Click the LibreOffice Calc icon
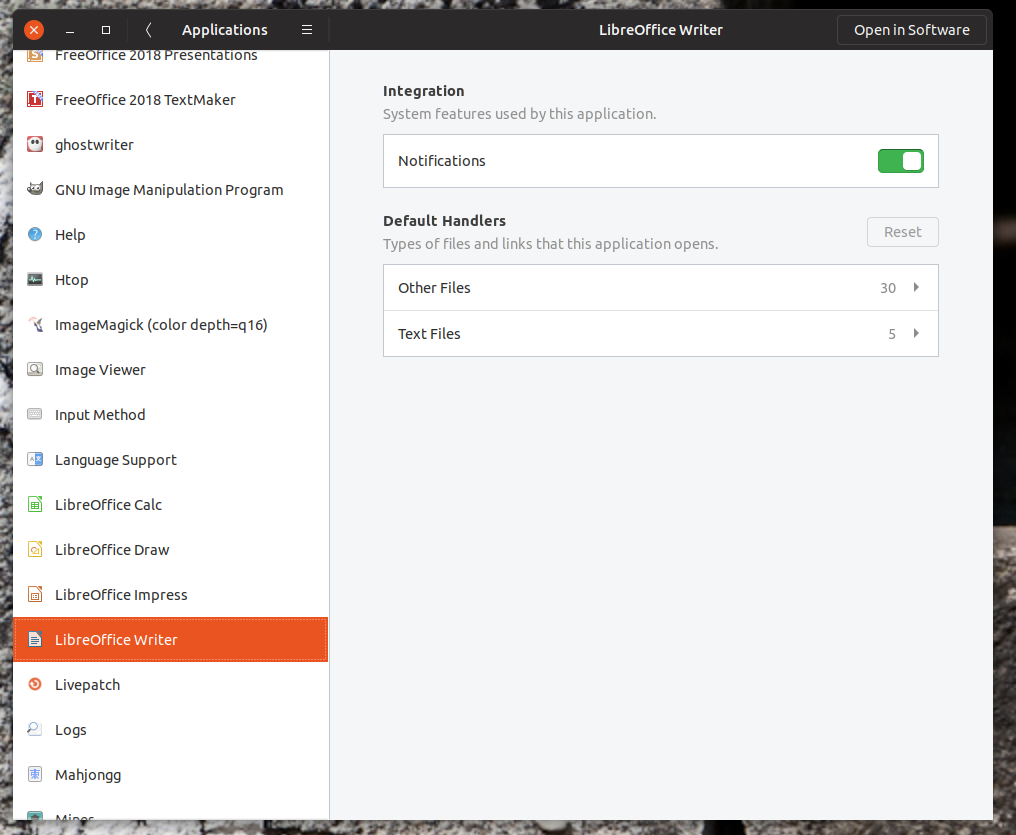This screenshot has width=1016, height=835. 35,504
